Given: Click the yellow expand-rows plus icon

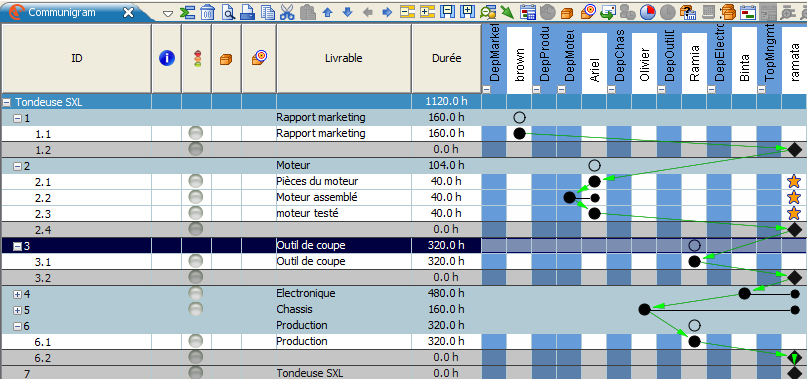Looking at the screenshot, I should click(x=428, y=11).
